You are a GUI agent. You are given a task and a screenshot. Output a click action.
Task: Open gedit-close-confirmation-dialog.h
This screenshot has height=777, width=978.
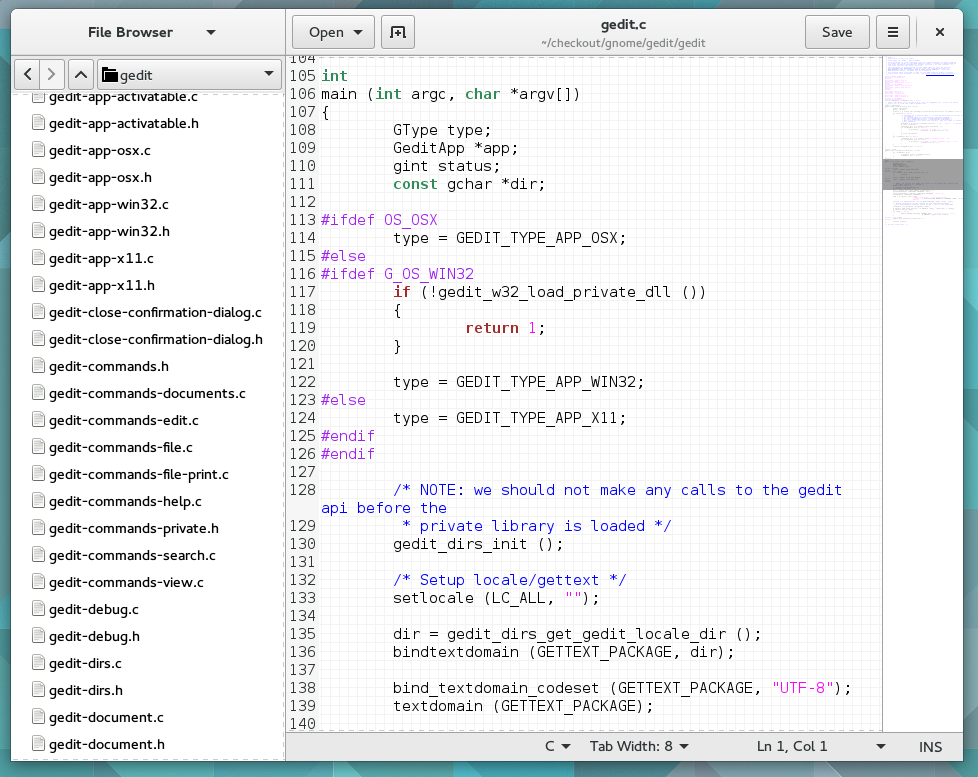(156, 339)
